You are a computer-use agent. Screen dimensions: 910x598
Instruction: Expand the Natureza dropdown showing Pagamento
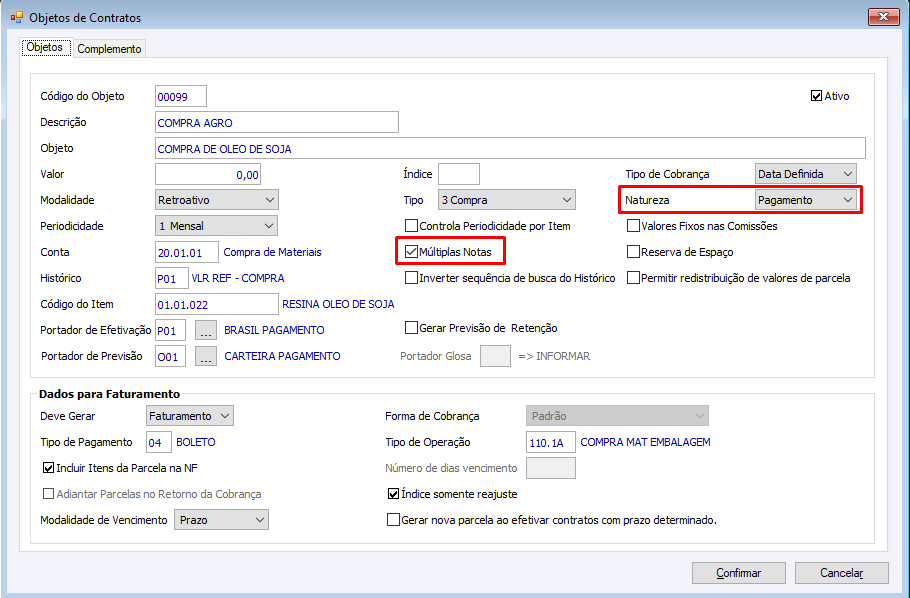click(x=806, y=200)
